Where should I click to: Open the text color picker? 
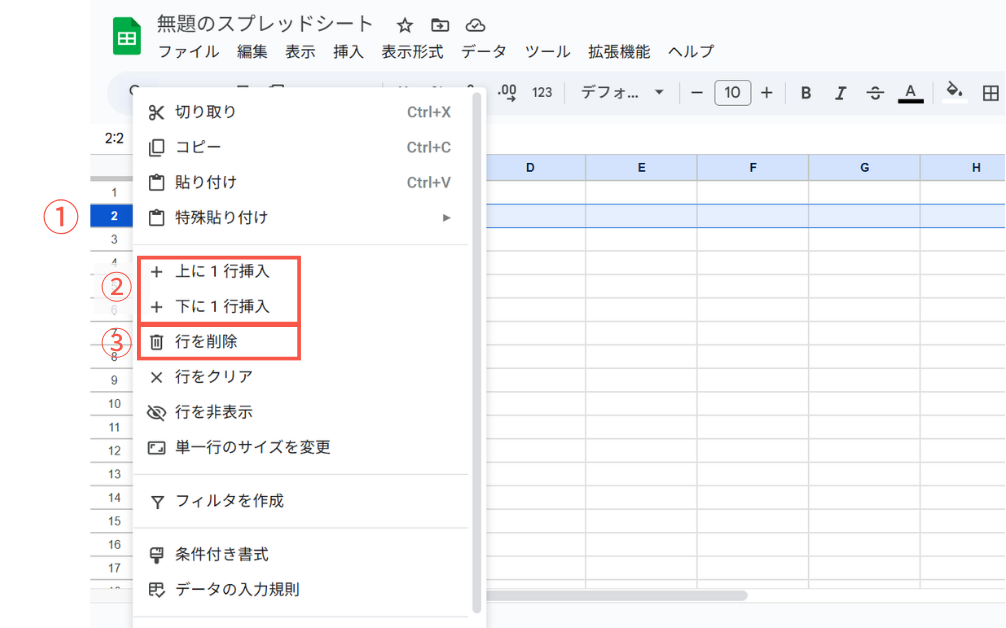click(910, 93)
